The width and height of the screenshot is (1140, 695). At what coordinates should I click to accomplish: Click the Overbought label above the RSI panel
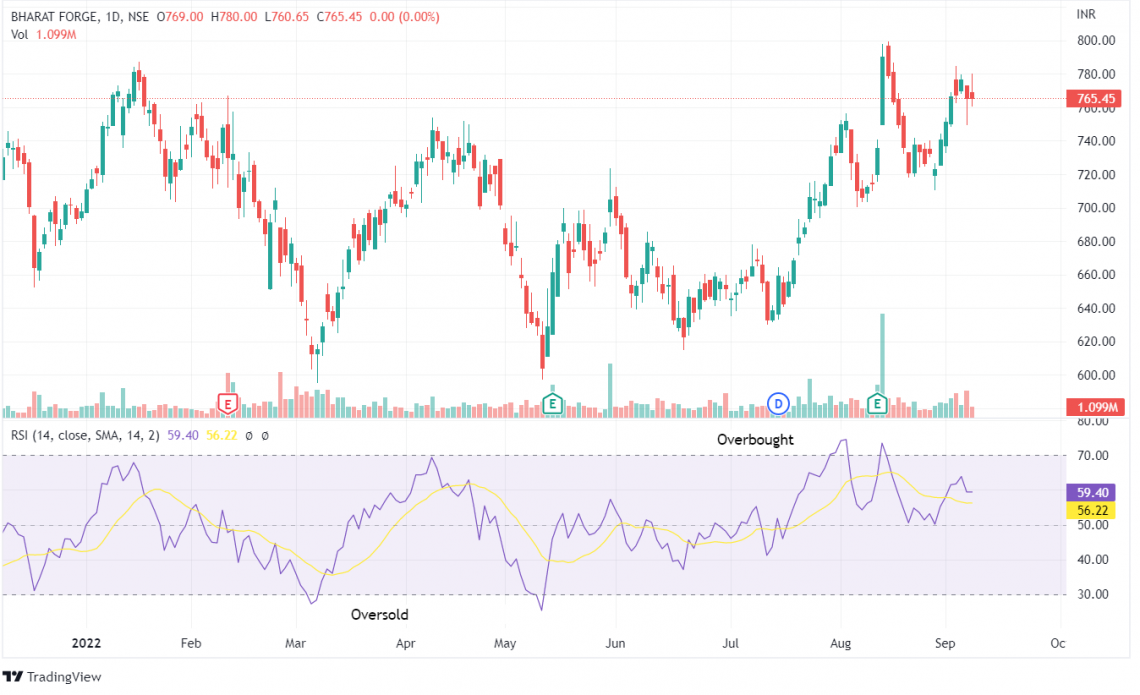coord(755,440)
